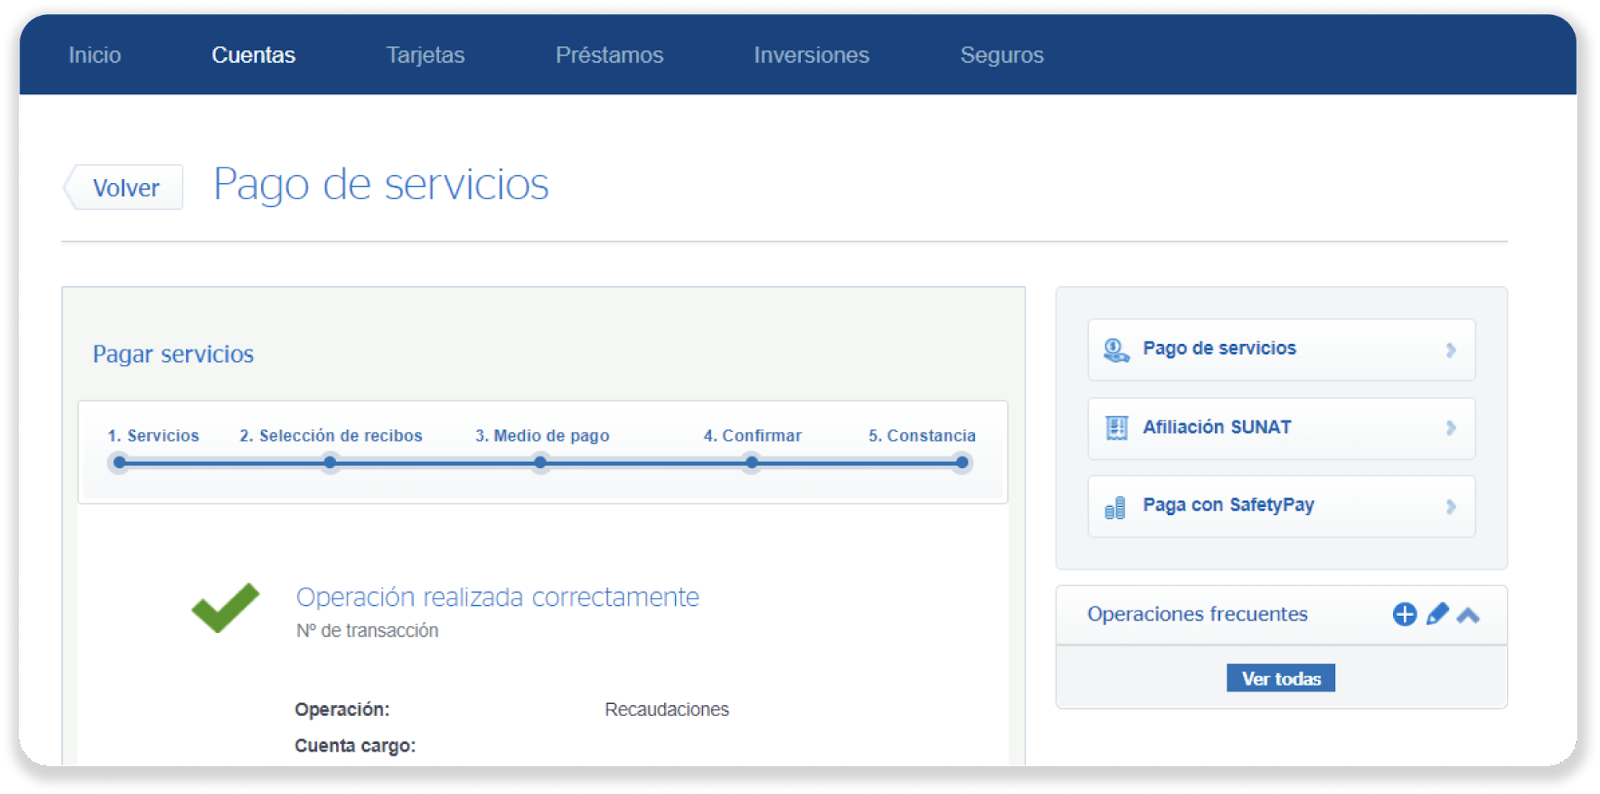Select step 1 Servicios progress dot
Image resolution: width=1600 pixels, height=794 pixels.
tap(120, 462)
